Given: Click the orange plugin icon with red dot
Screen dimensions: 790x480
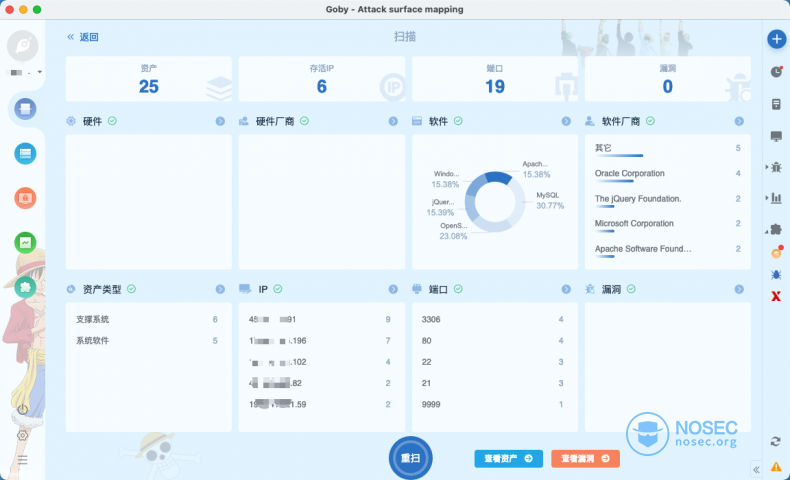Looking at the screenshot, I should click(776, 252).
